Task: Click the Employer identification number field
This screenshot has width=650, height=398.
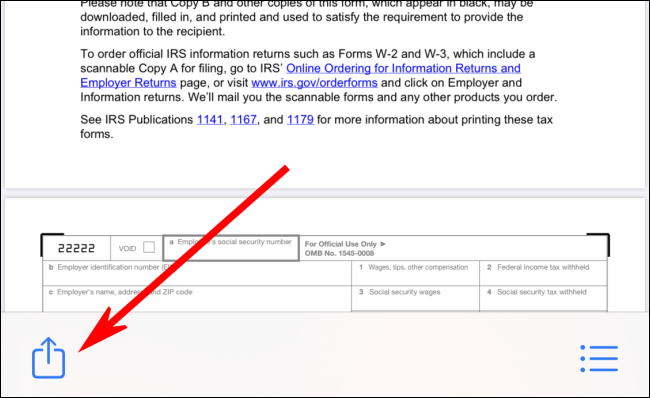Action: (197, 273)
